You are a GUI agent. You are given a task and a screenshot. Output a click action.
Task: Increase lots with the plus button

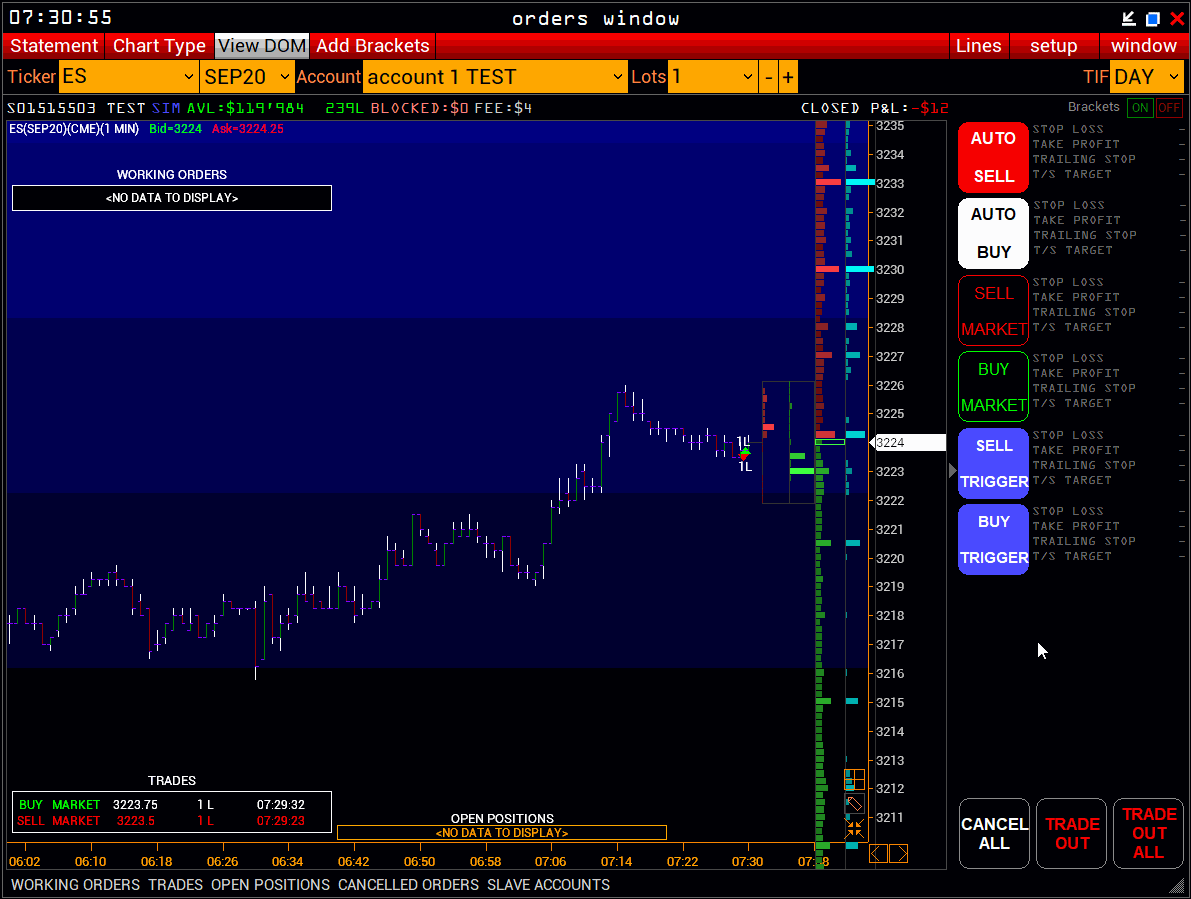tap(788, 77)
